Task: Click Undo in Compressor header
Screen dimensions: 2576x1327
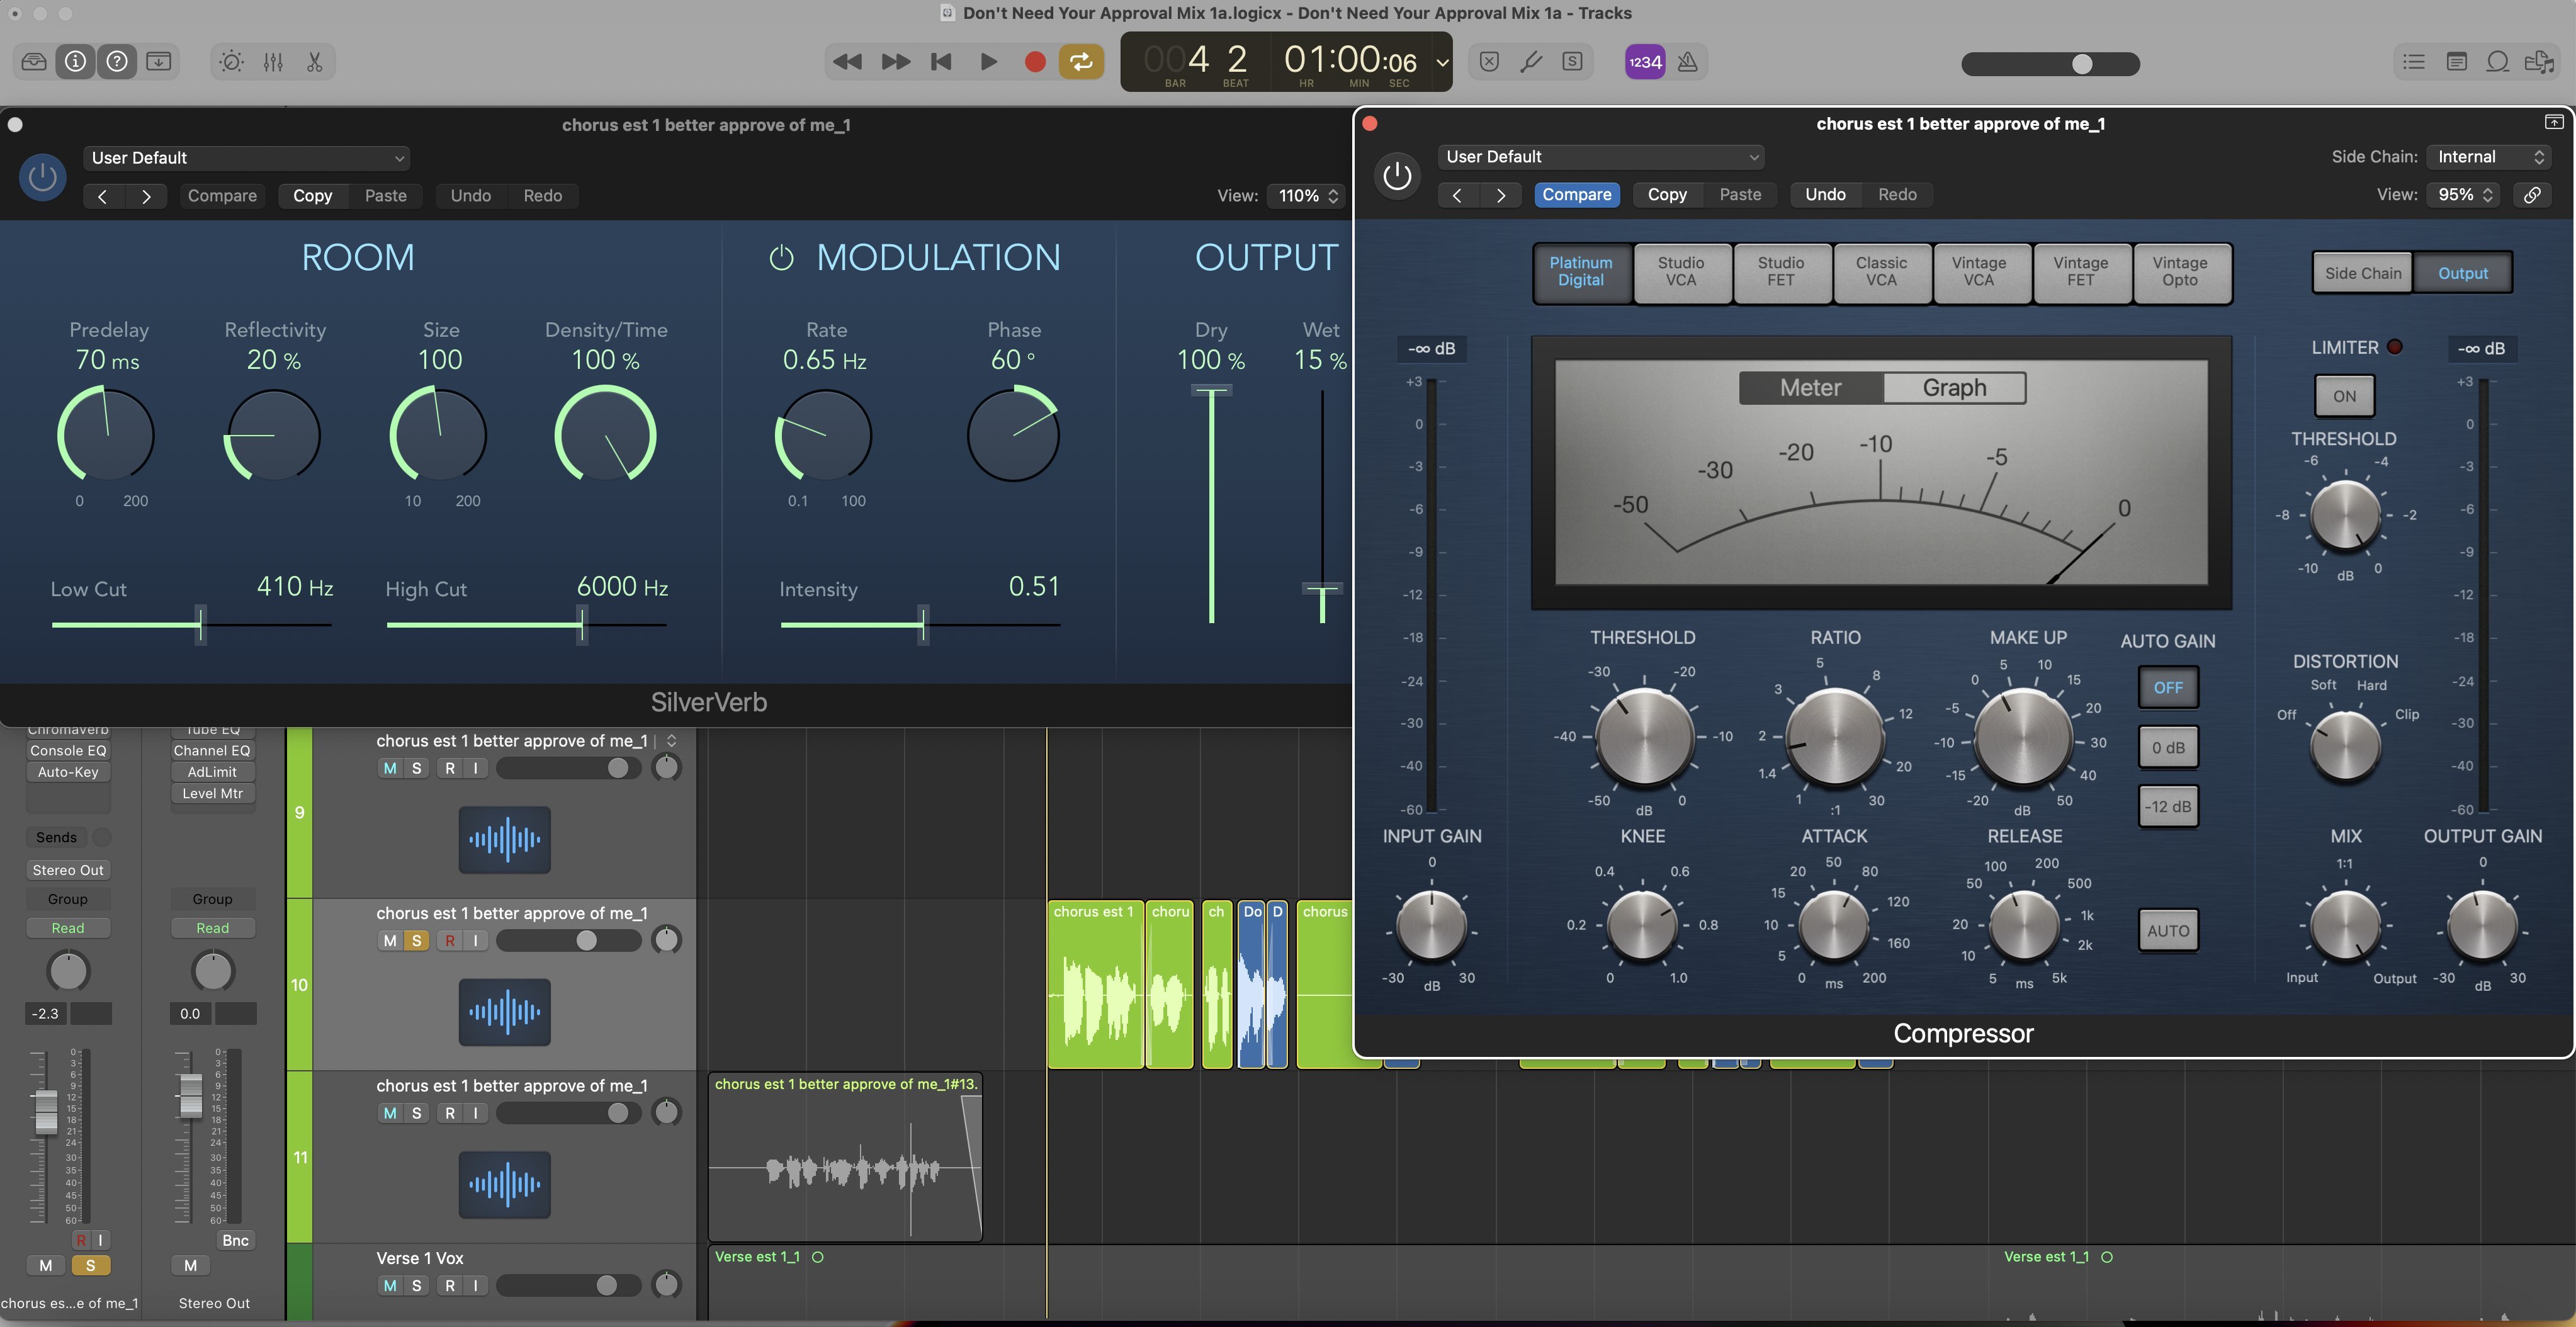Action: tap(1825, 195)
